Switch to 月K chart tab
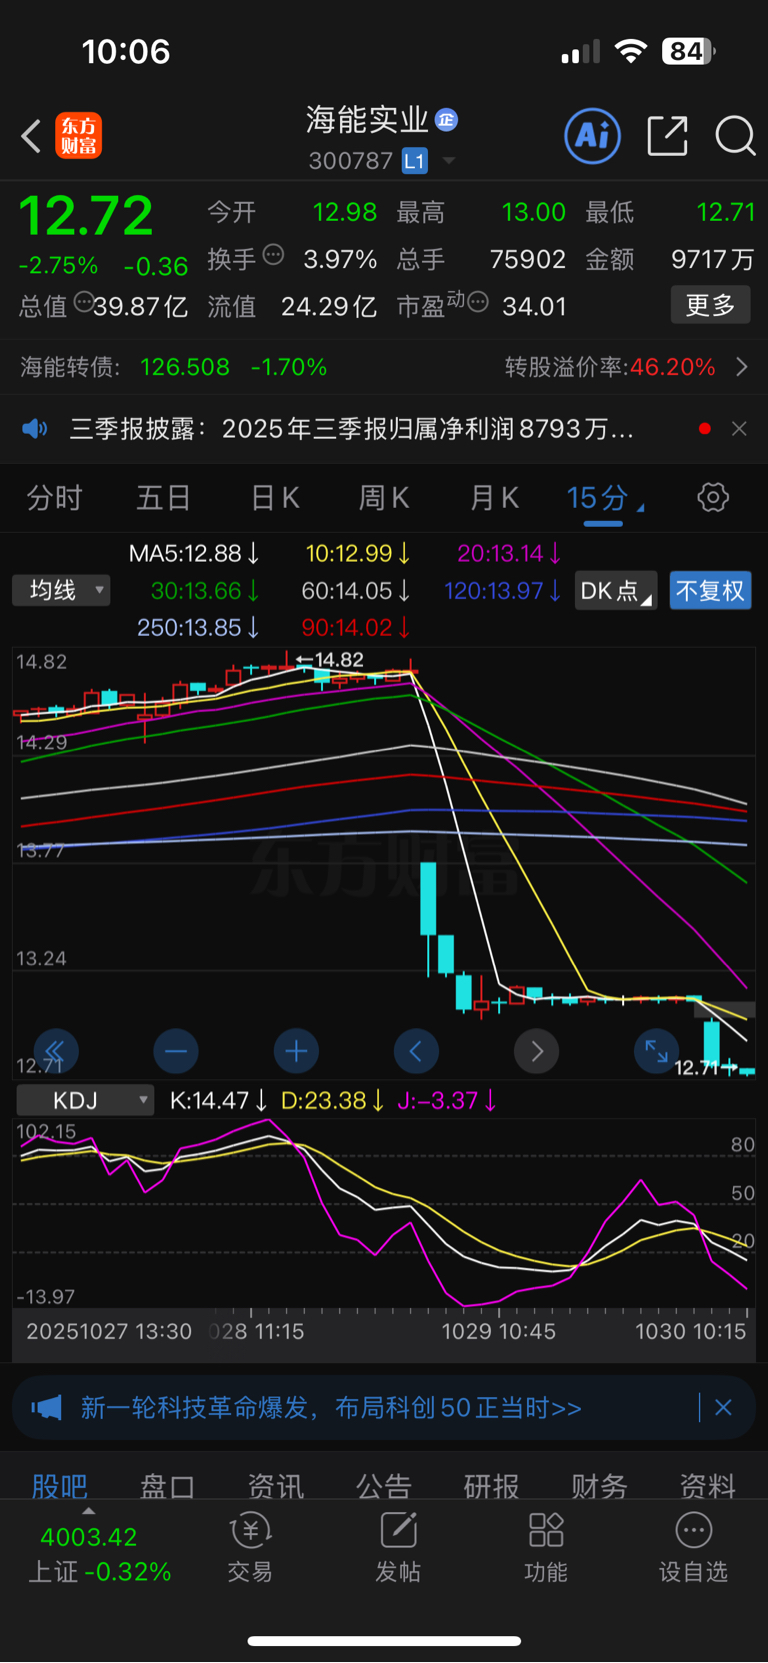768x1663 pixels. pos(494,498)
